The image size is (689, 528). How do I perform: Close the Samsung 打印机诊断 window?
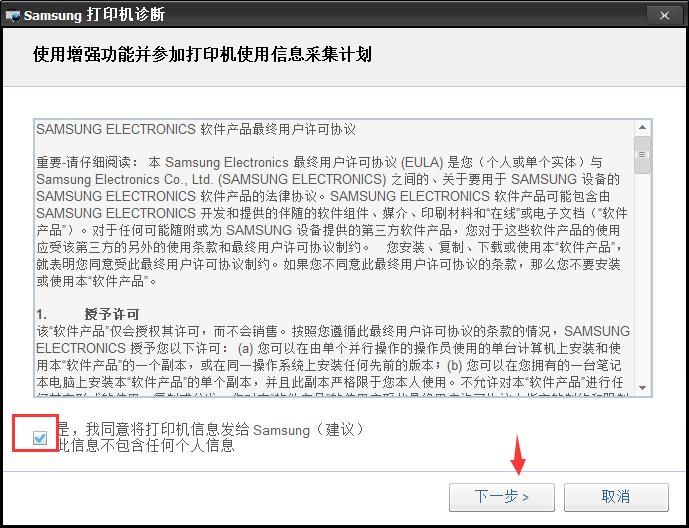[x=664, y=15]
